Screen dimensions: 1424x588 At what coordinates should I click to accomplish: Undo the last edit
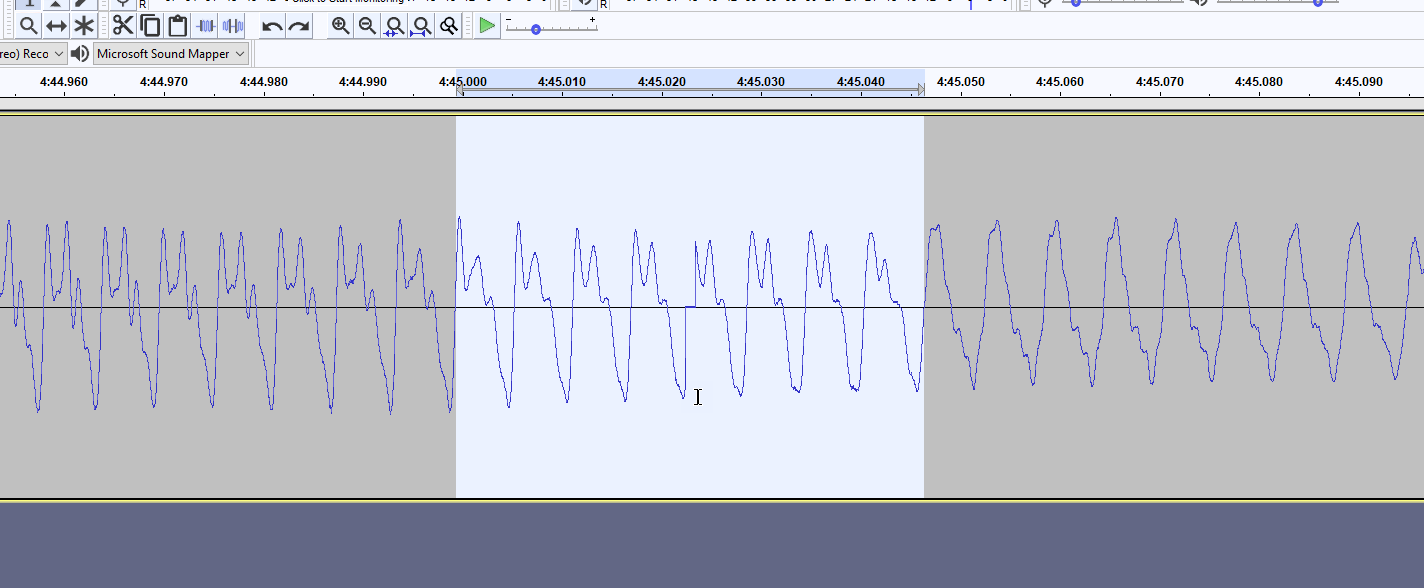pos(272,25)
